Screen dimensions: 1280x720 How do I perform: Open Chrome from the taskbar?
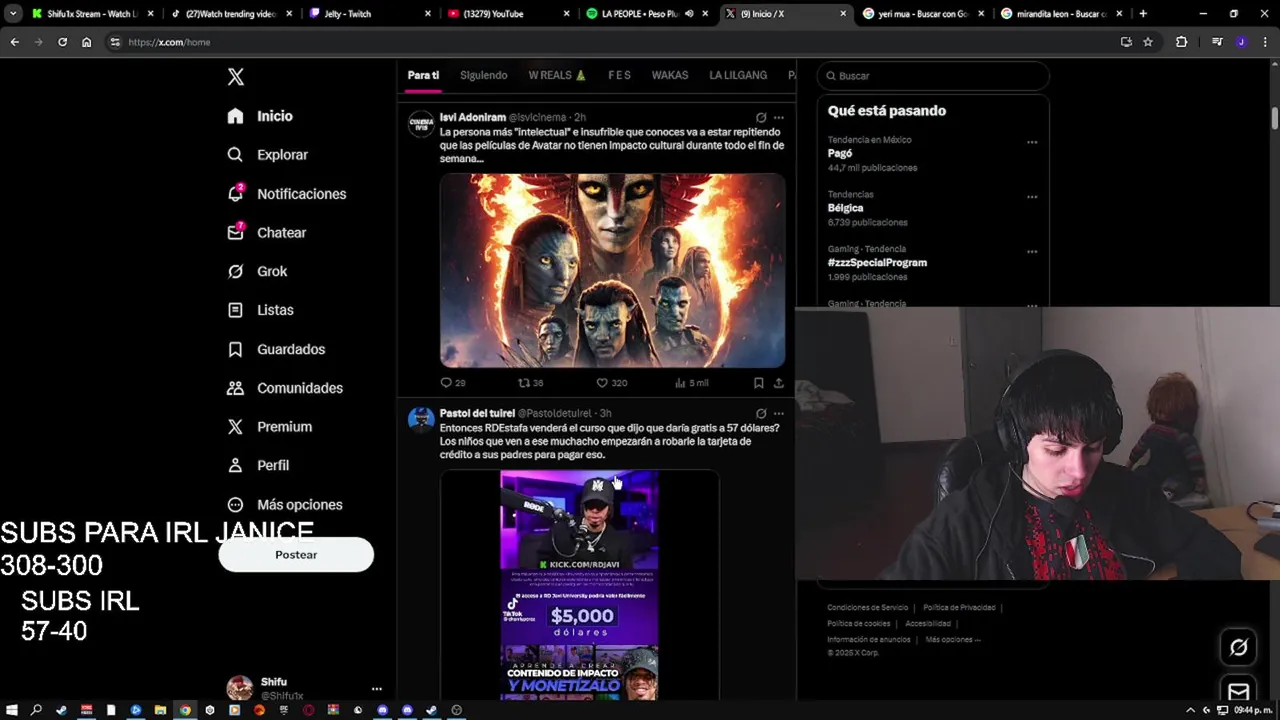(185, 710)
